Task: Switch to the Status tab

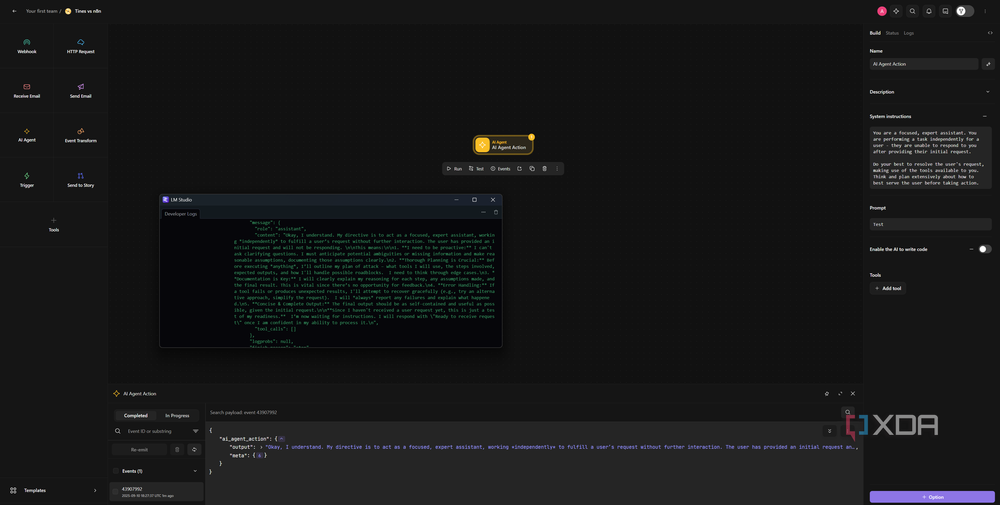Action: (x=892, y=33)
